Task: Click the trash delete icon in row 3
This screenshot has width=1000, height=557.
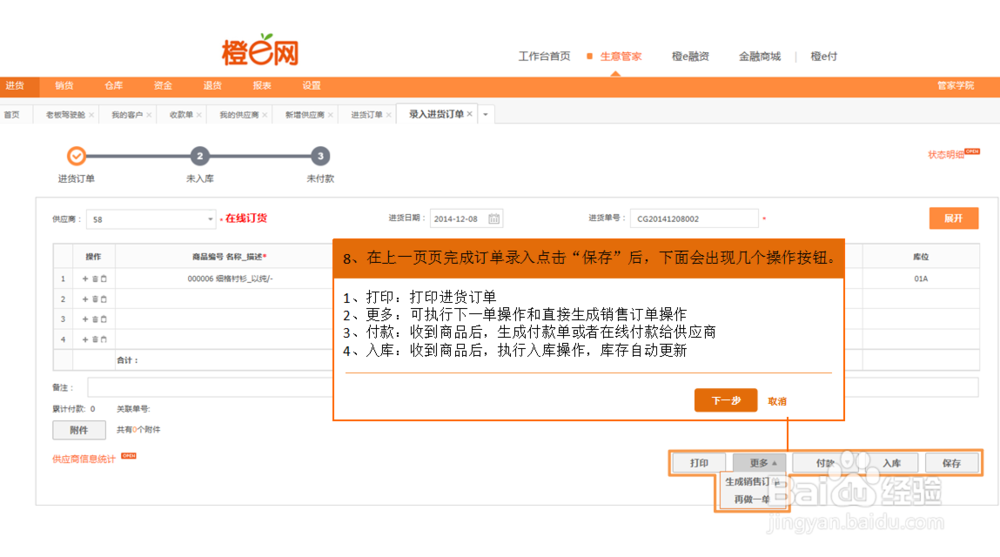Action: [95, 319]
